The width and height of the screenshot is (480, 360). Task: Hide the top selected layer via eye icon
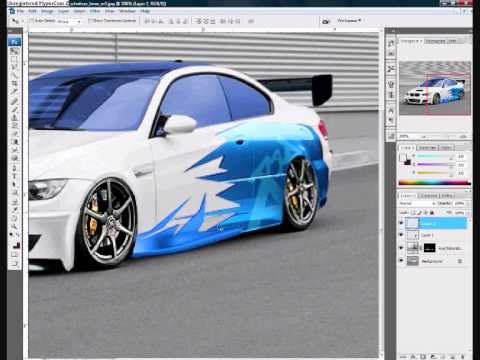pos(401,223)
